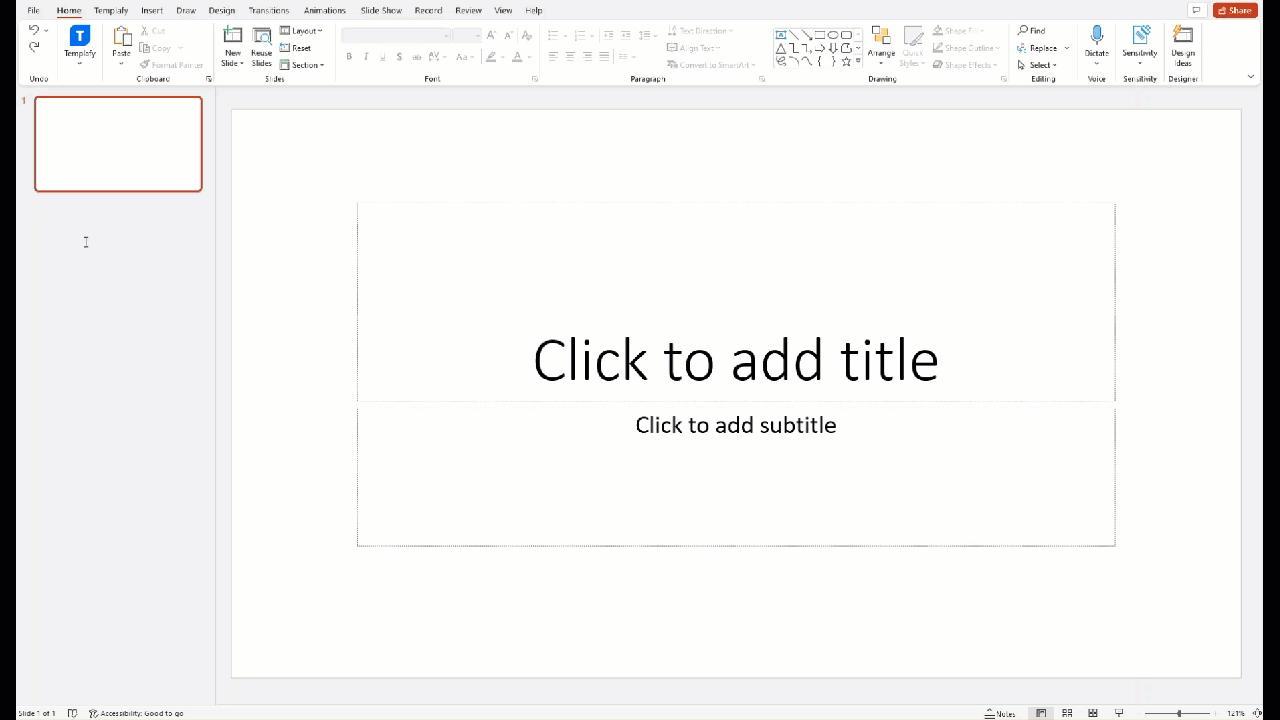Start Dictate with the microphone icon
Image resolution: width=1280 pixels, height=720 pixels.
pyautogui.click(x=1097, y=38)
